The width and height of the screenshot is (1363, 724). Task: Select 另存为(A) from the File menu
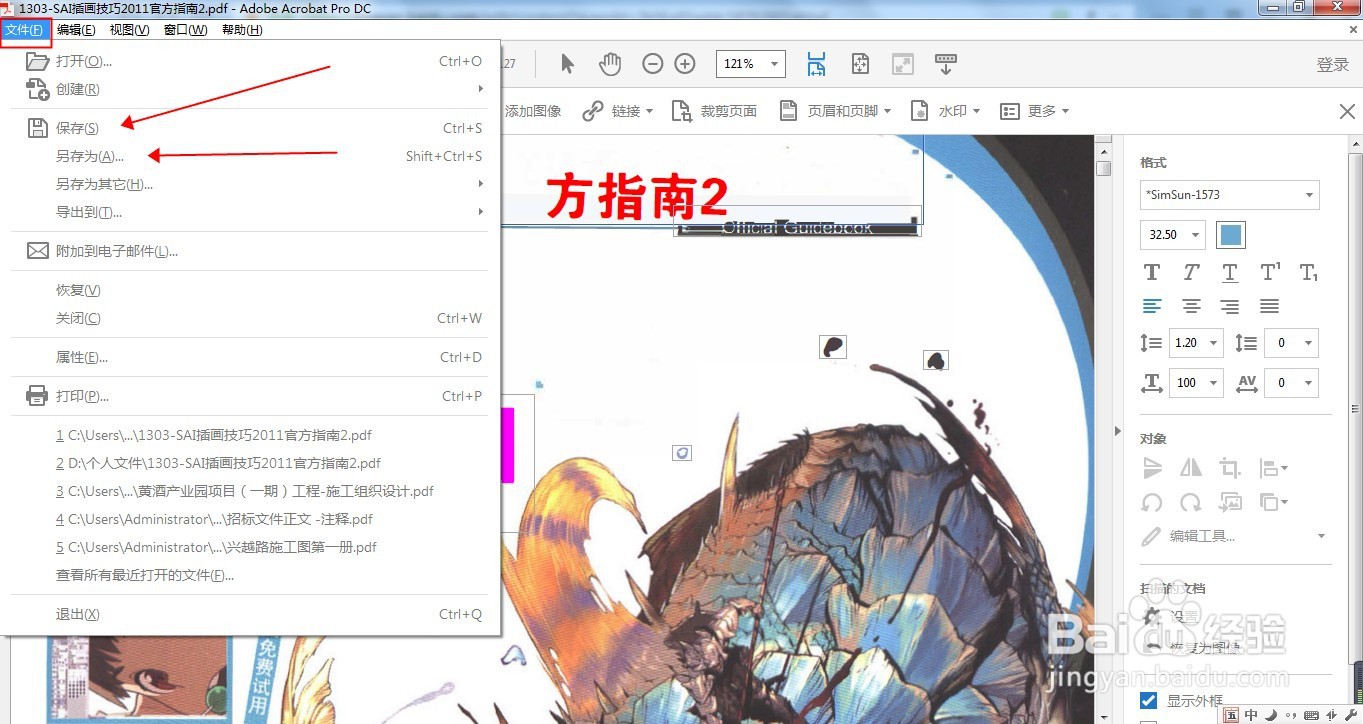(88, 156)
